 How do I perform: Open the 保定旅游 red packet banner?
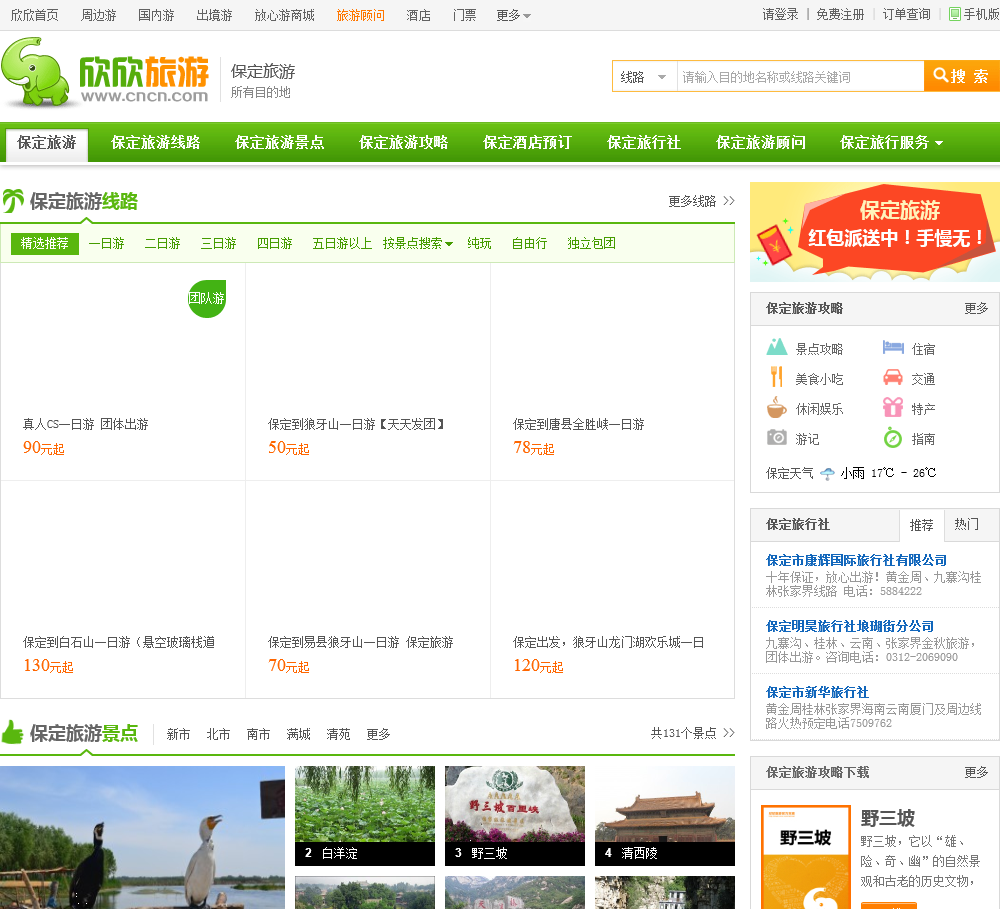(x=875, y=232)
